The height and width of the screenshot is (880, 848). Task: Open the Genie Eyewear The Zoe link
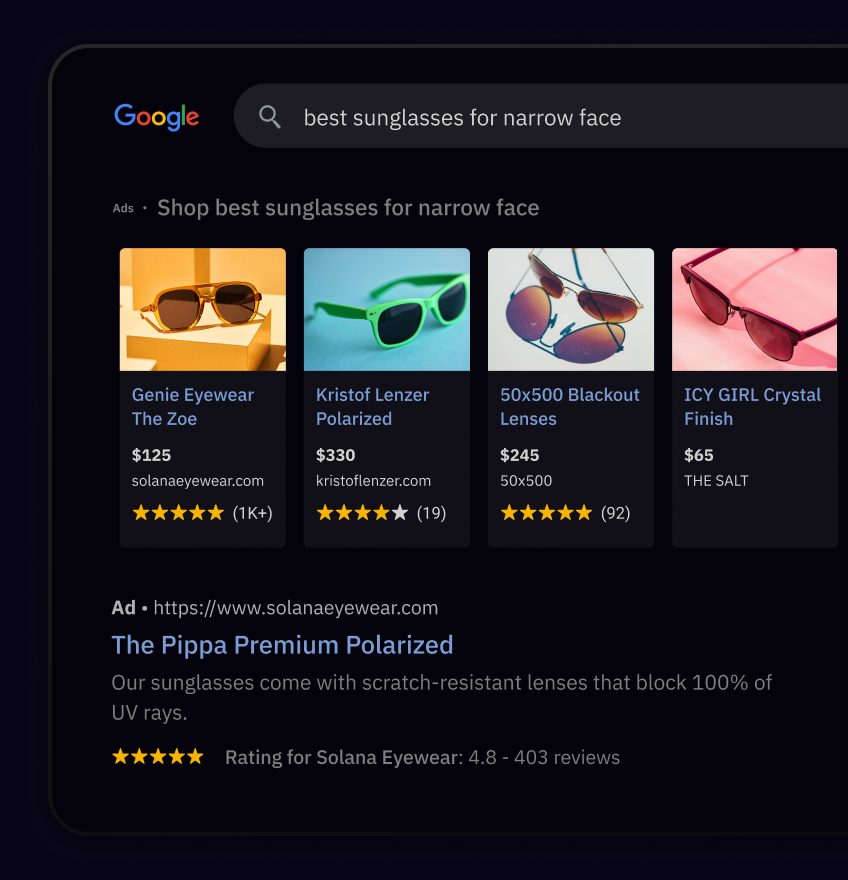[193, 407]
